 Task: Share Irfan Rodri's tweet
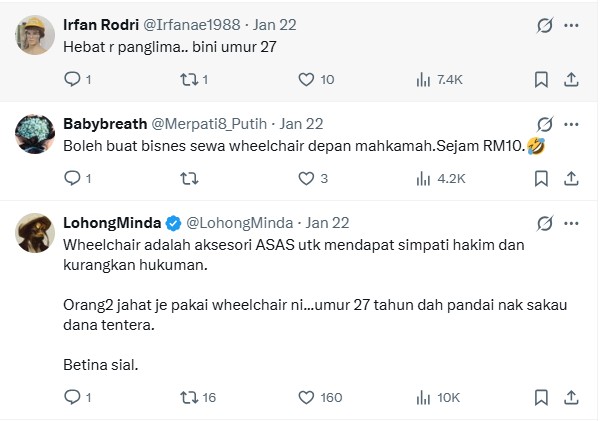point(571,79)
